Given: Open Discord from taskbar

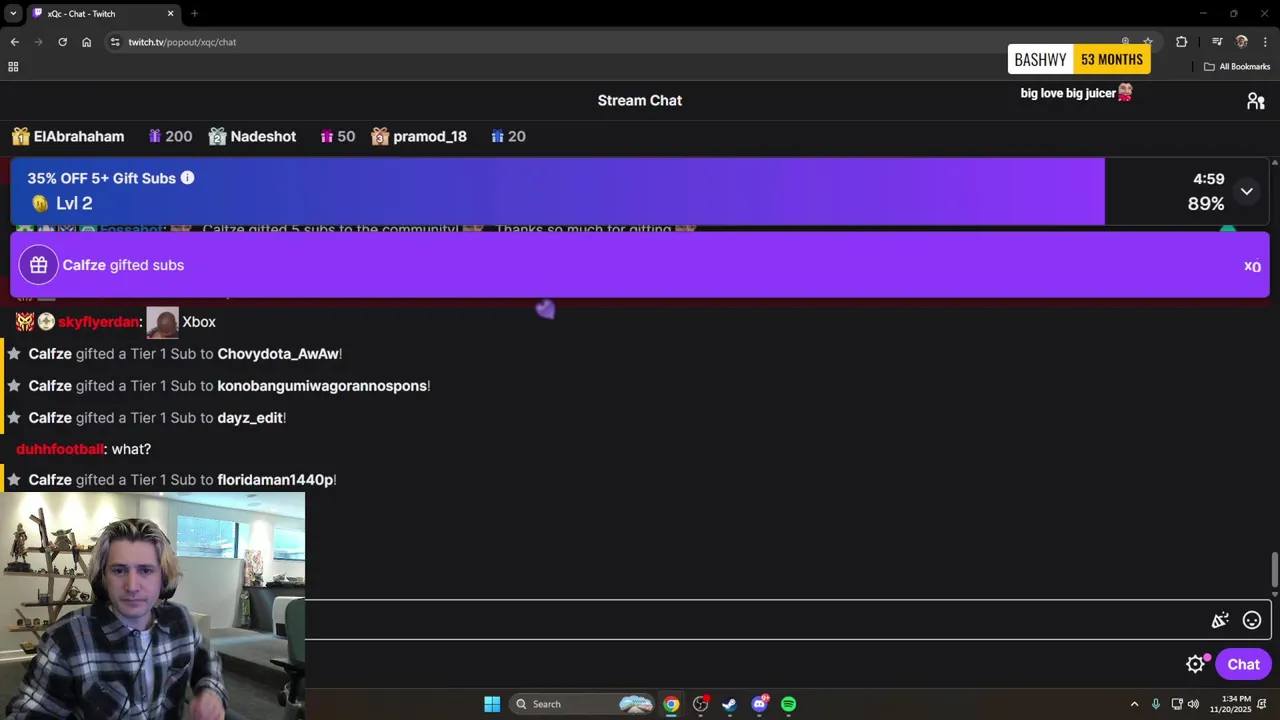Looking at the screenshot, I should [x=759, y=704].
